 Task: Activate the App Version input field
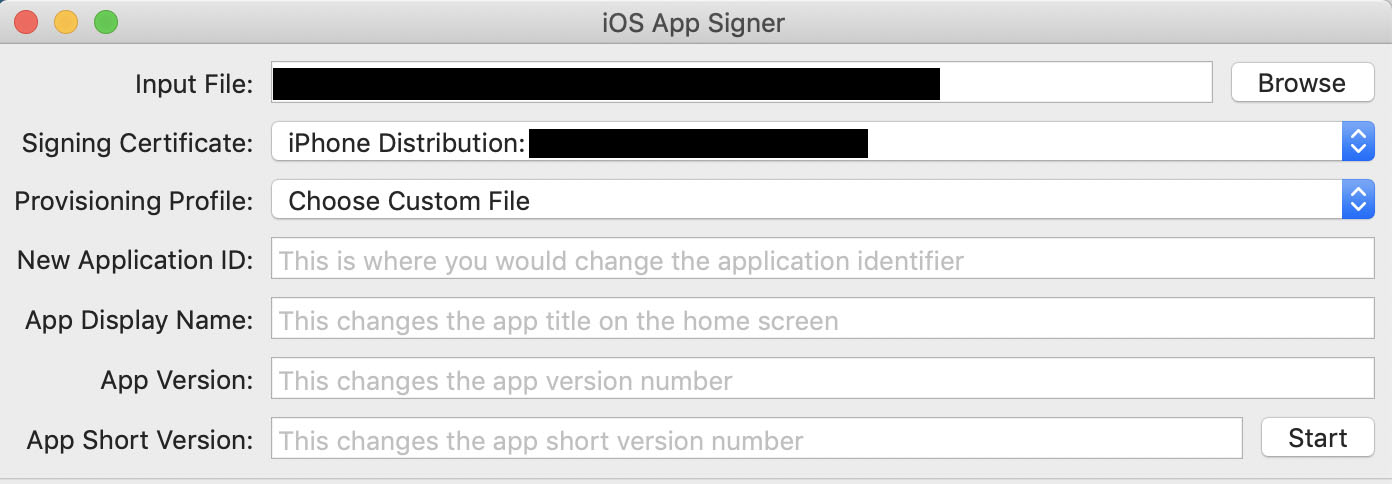point(823,380)
